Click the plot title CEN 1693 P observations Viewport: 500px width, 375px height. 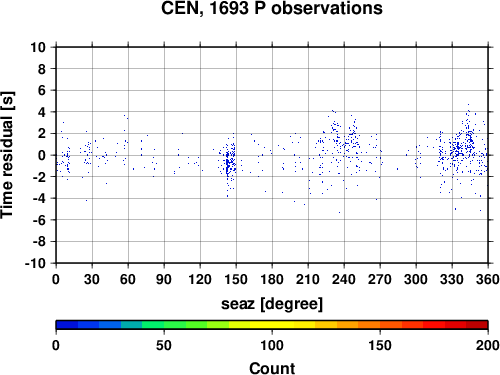(272, 8)
